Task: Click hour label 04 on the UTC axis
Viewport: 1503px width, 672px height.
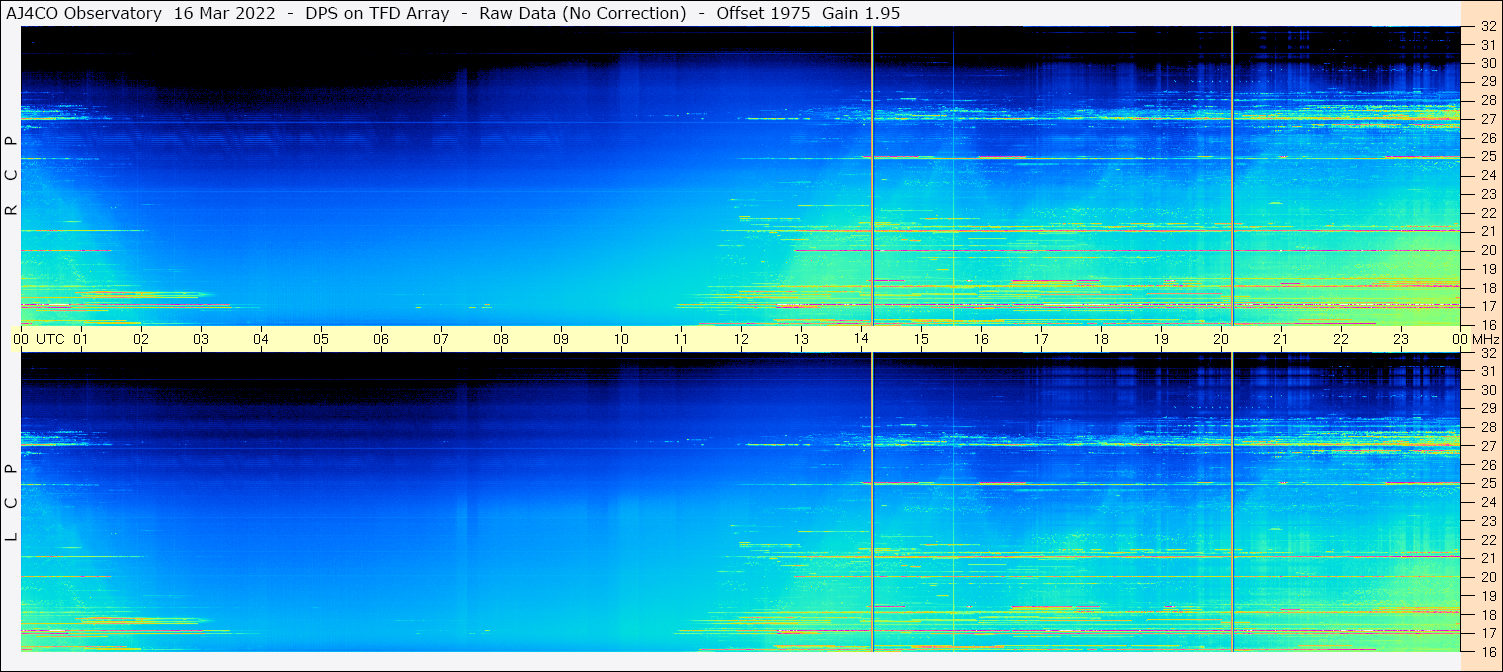Action: 261,339
